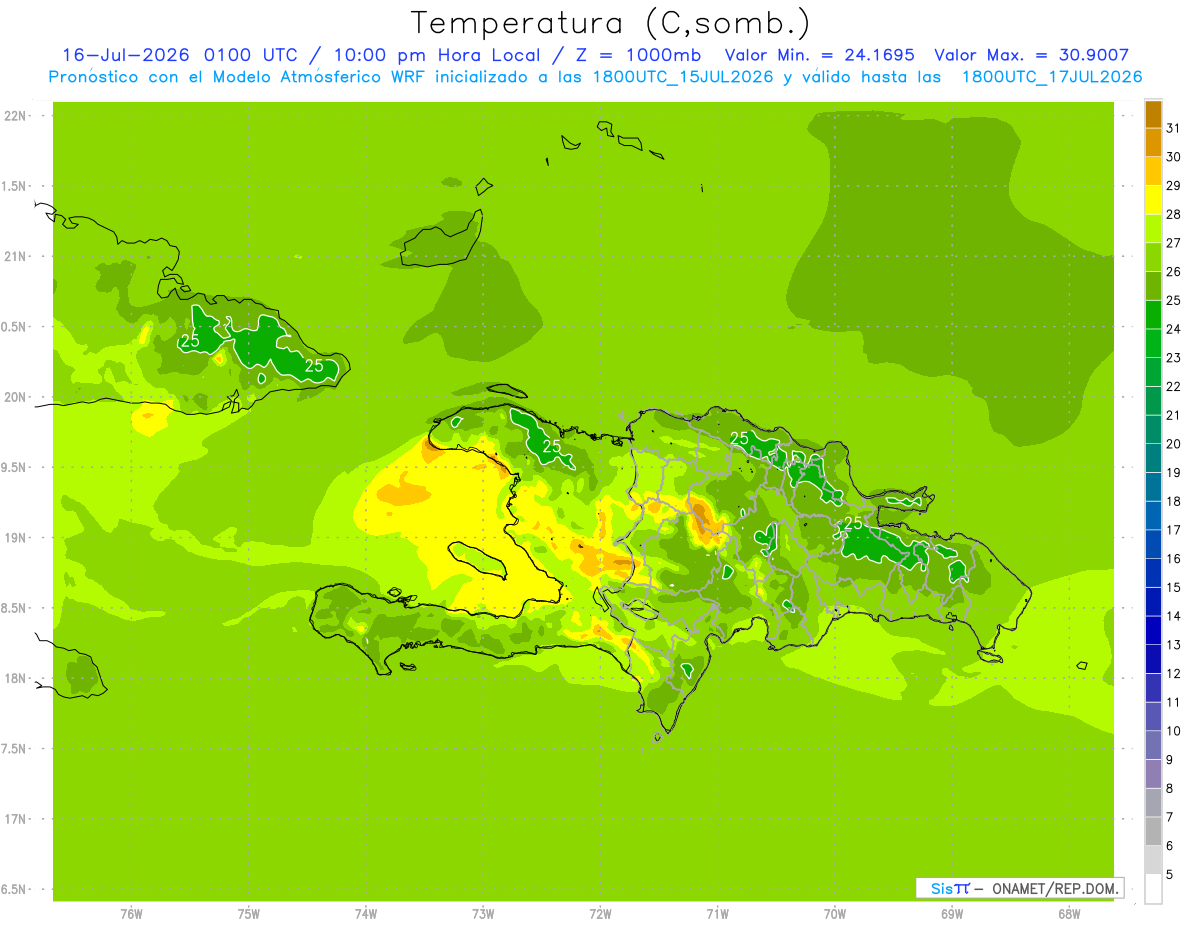Click the latitude label '17N'

point(17,820)
